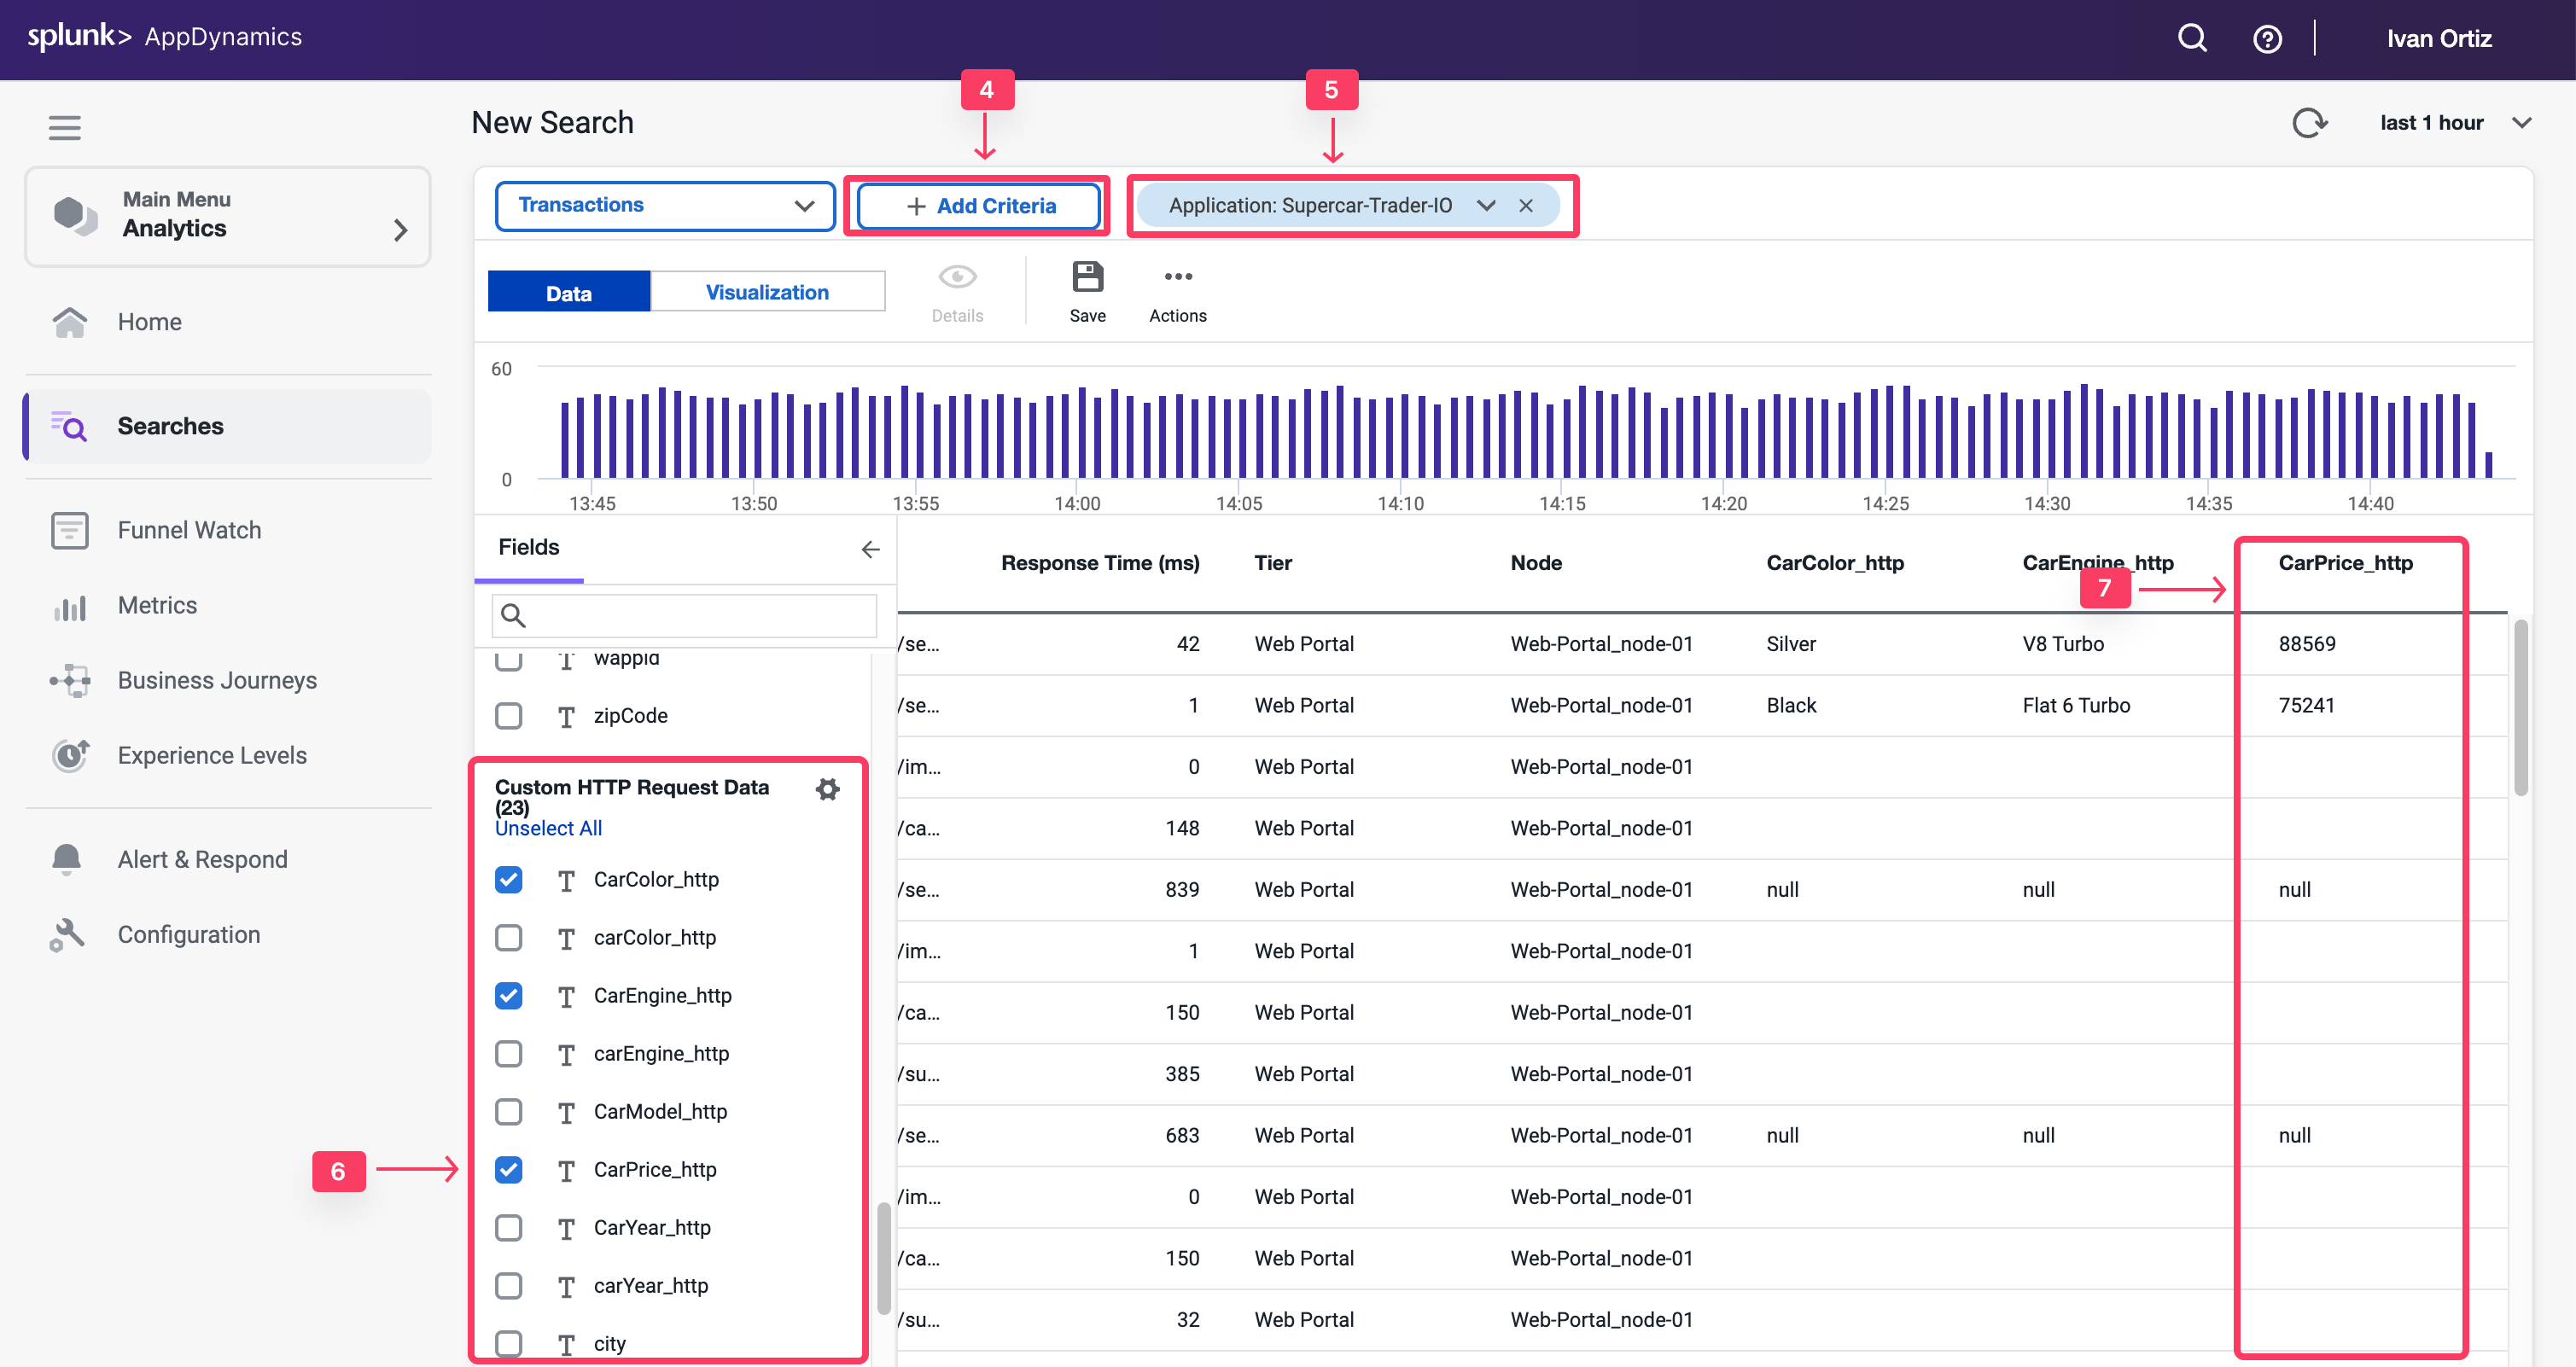Screen dimensions: 2576x1367
Task: Click the hamburger menu icon
Action: click(65, 127)
